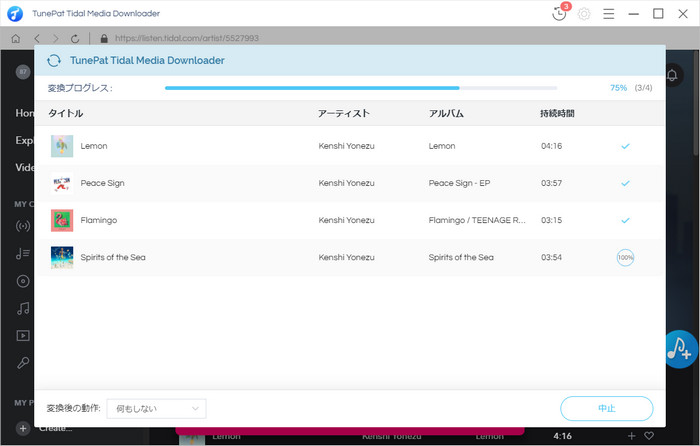Open the playlist note icon in Tidal sidebar
Viewport: 700px width, 446px height.
click(23, 254)
